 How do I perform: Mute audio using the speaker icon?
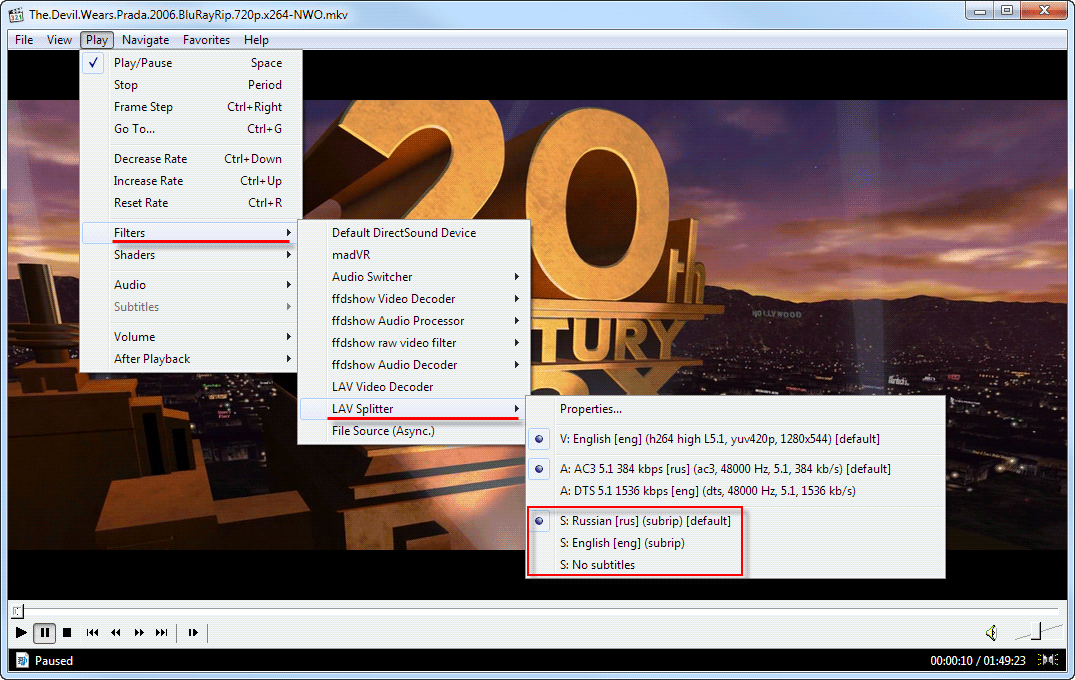coord(991,632)
